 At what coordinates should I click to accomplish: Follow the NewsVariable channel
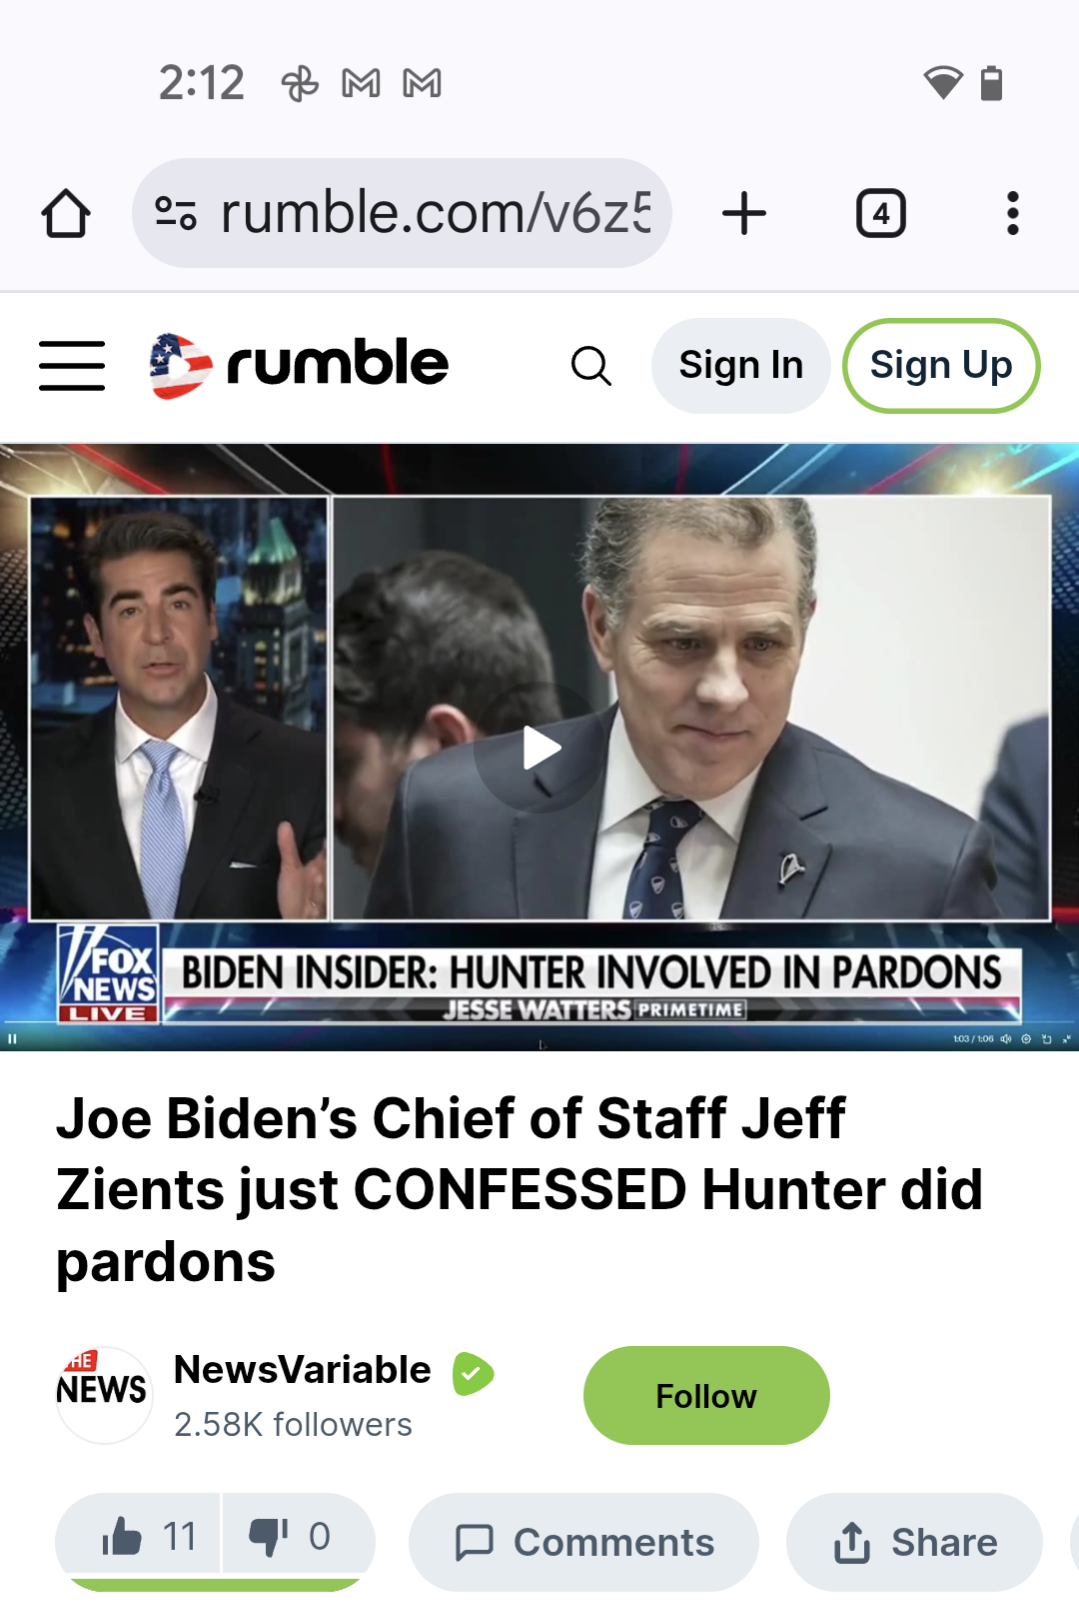(x=706, y=1395)
